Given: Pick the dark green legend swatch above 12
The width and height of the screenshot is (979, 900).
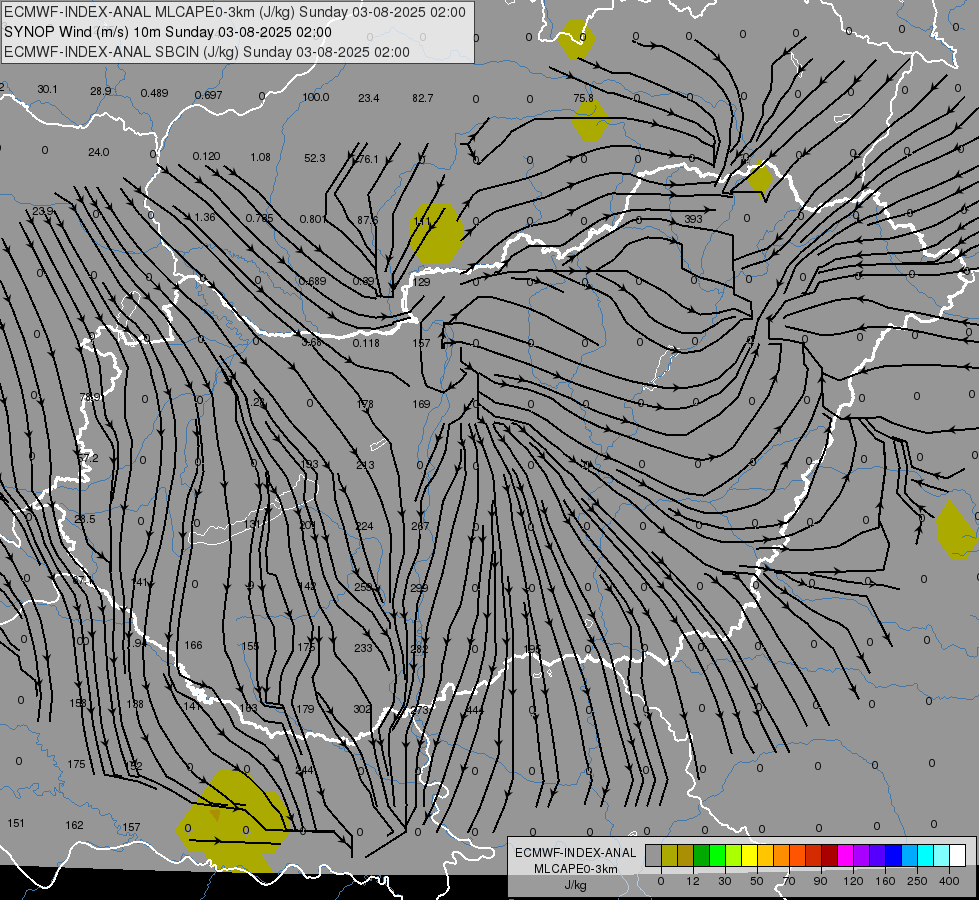Looking at the screenshot, I should click(702, 855).
